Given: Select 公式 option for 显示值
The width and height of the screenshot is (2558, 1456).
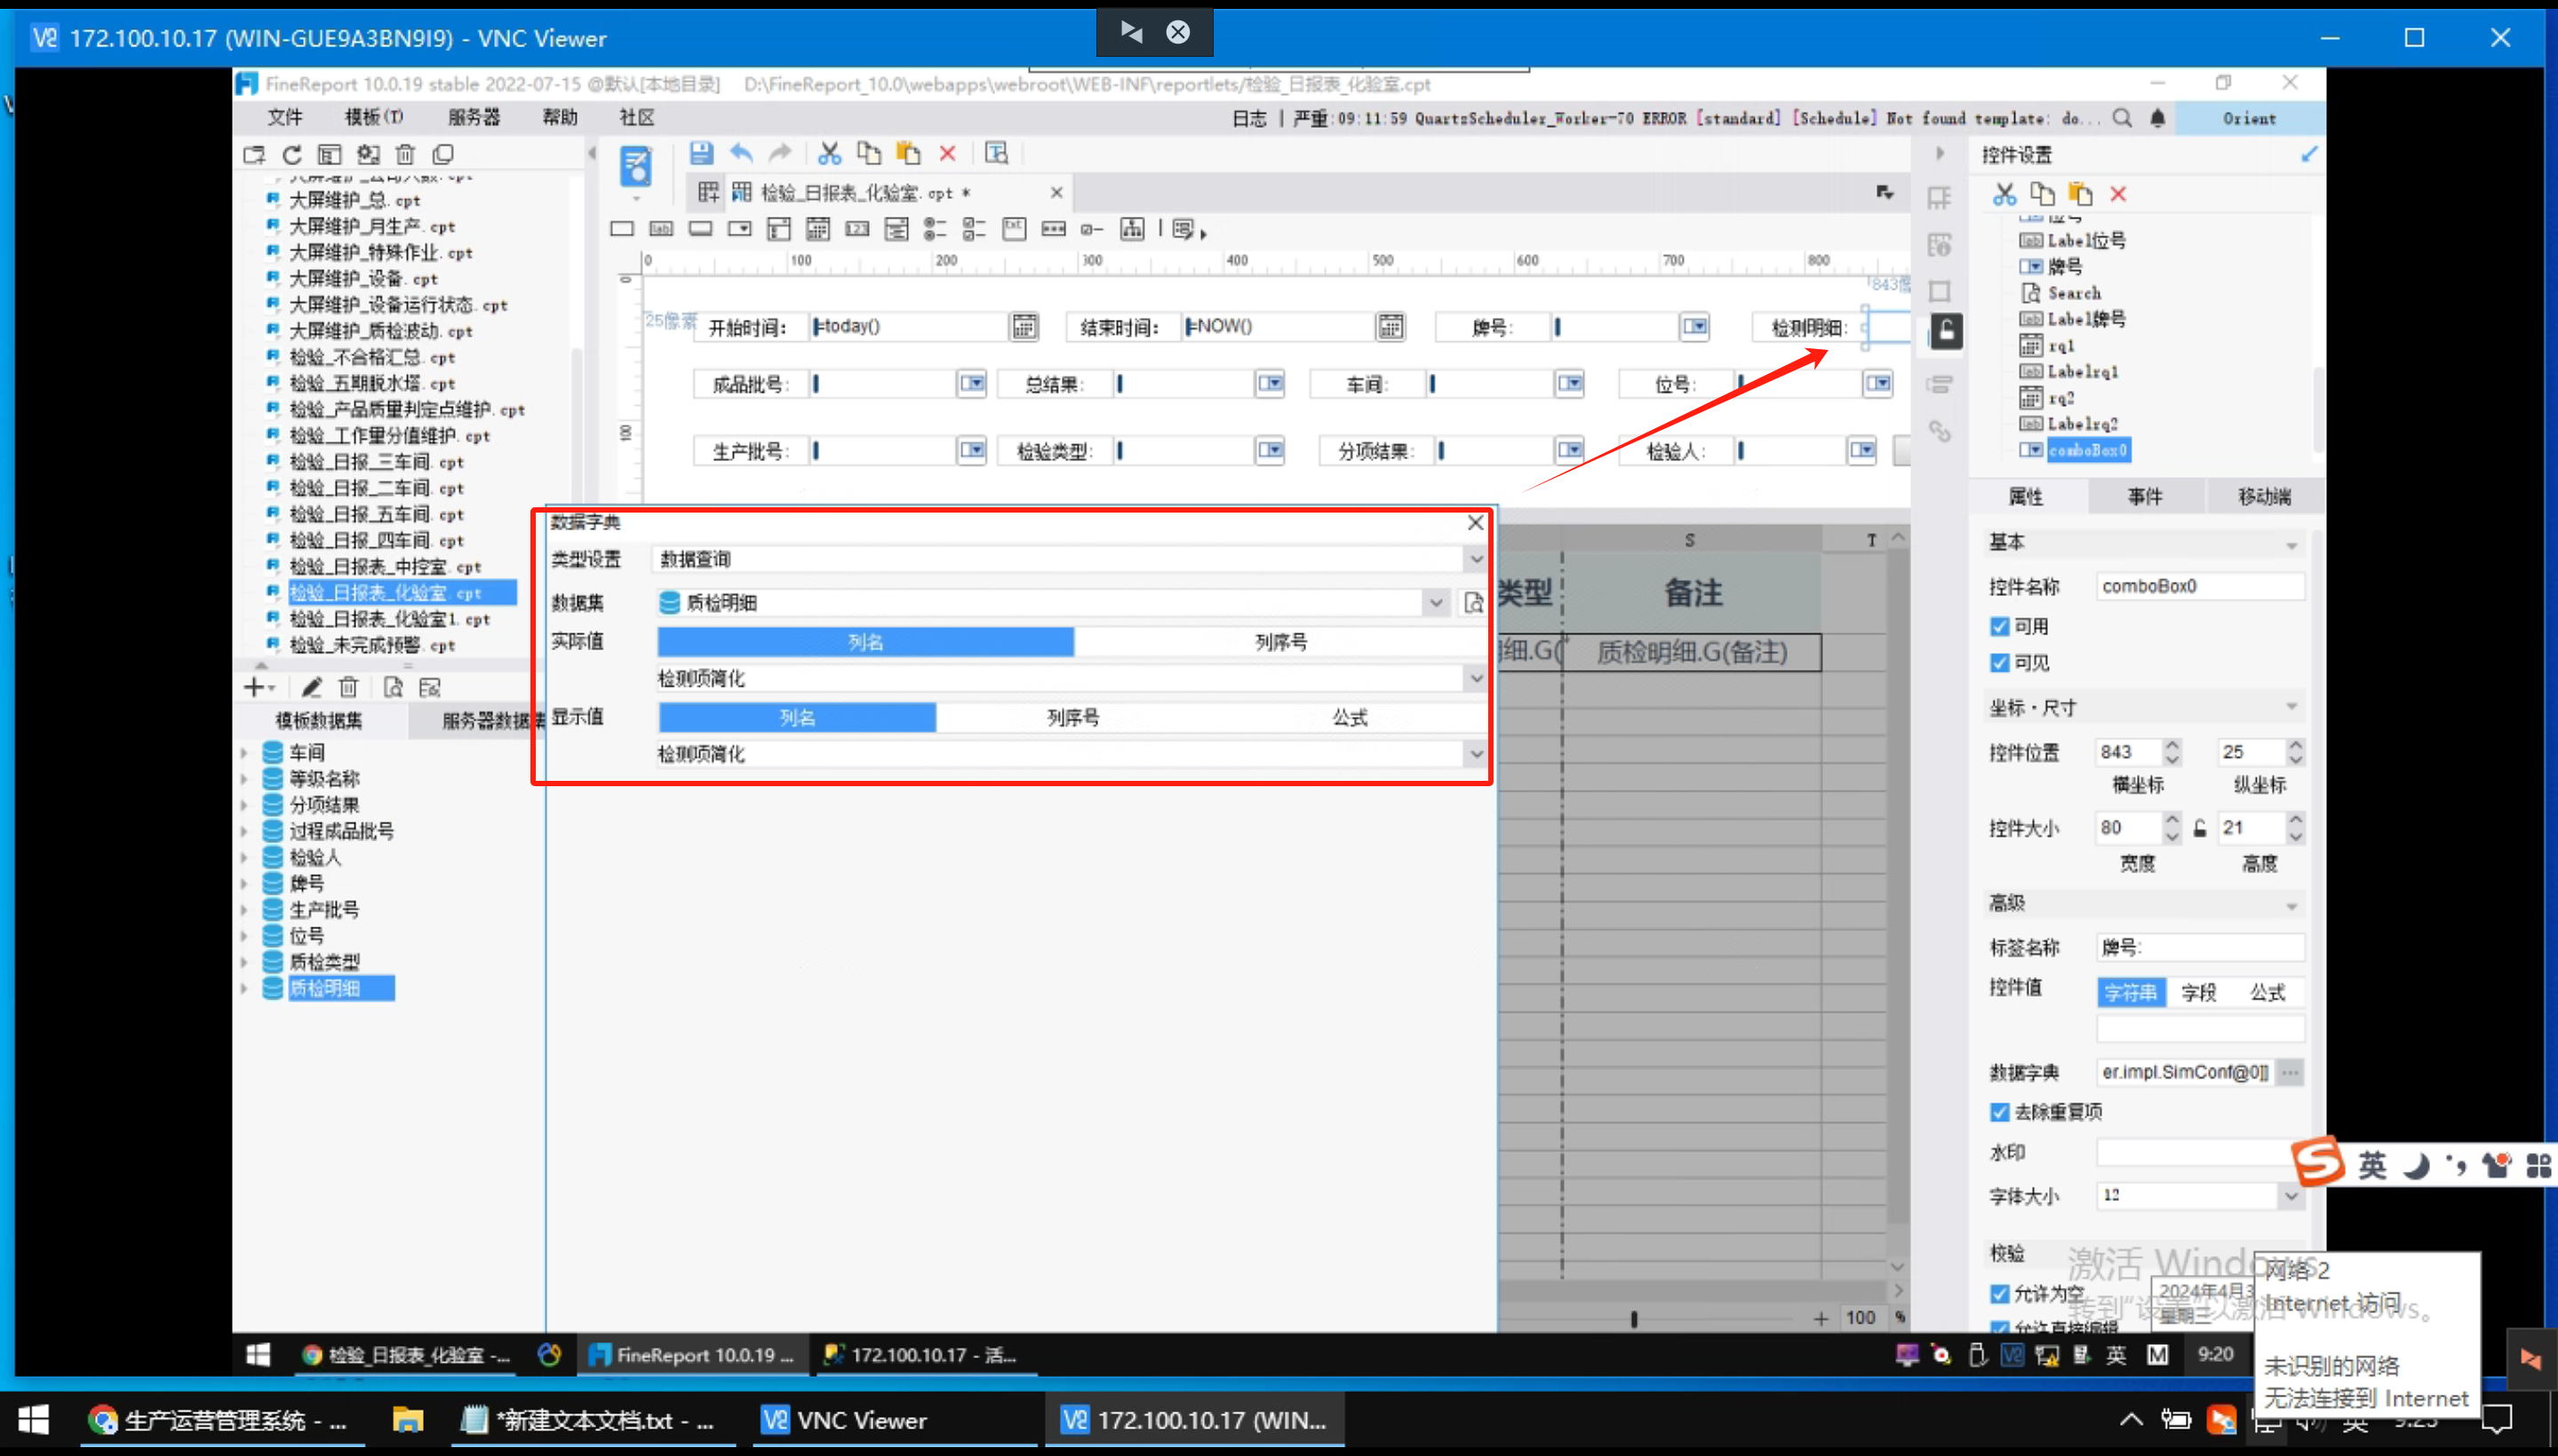Looking at the screenshot, I should [x=1349, y=717].
